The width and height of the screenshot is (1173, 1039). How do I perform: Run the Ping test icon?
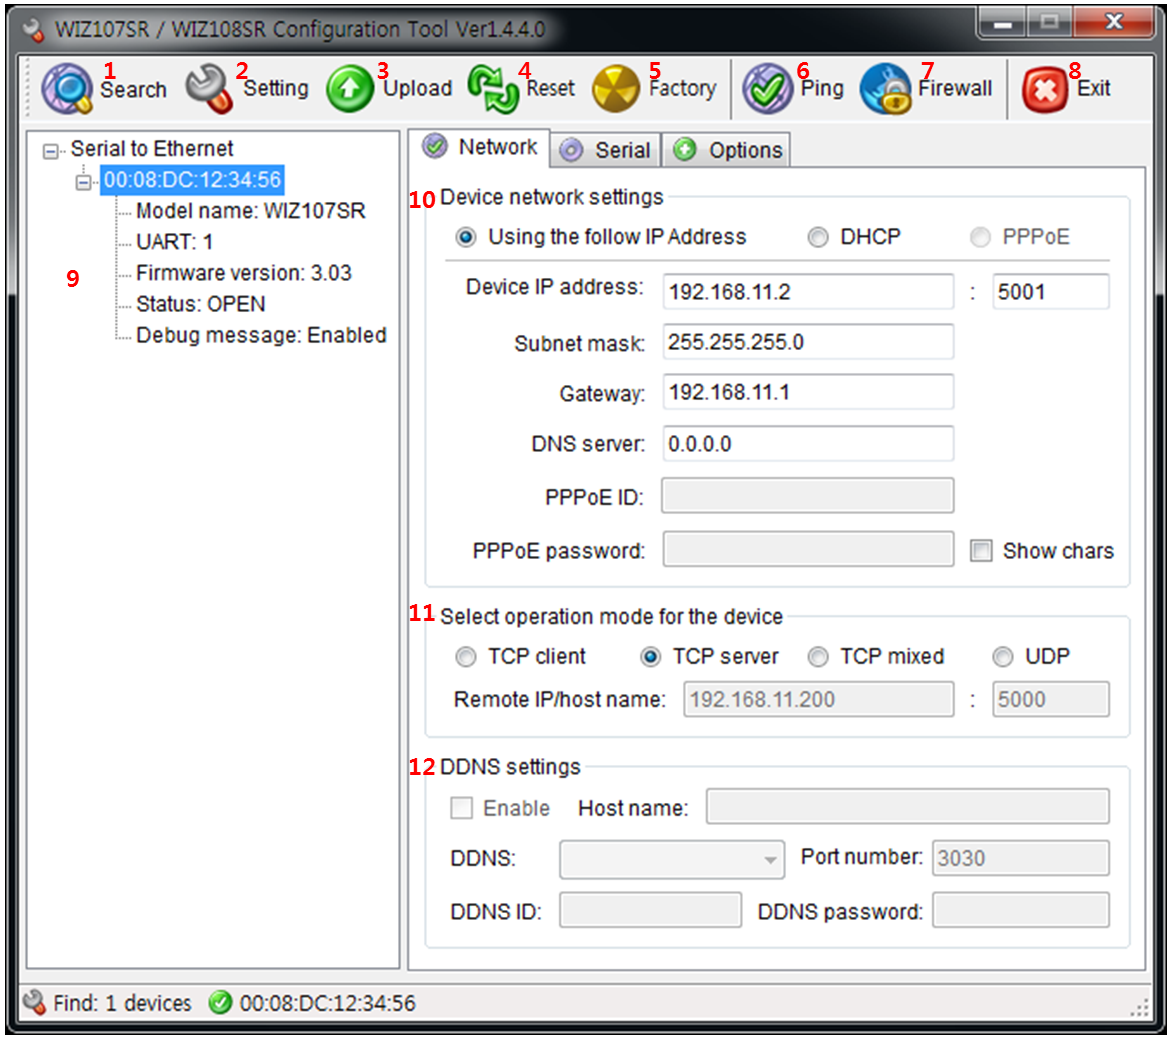(767, 88)
